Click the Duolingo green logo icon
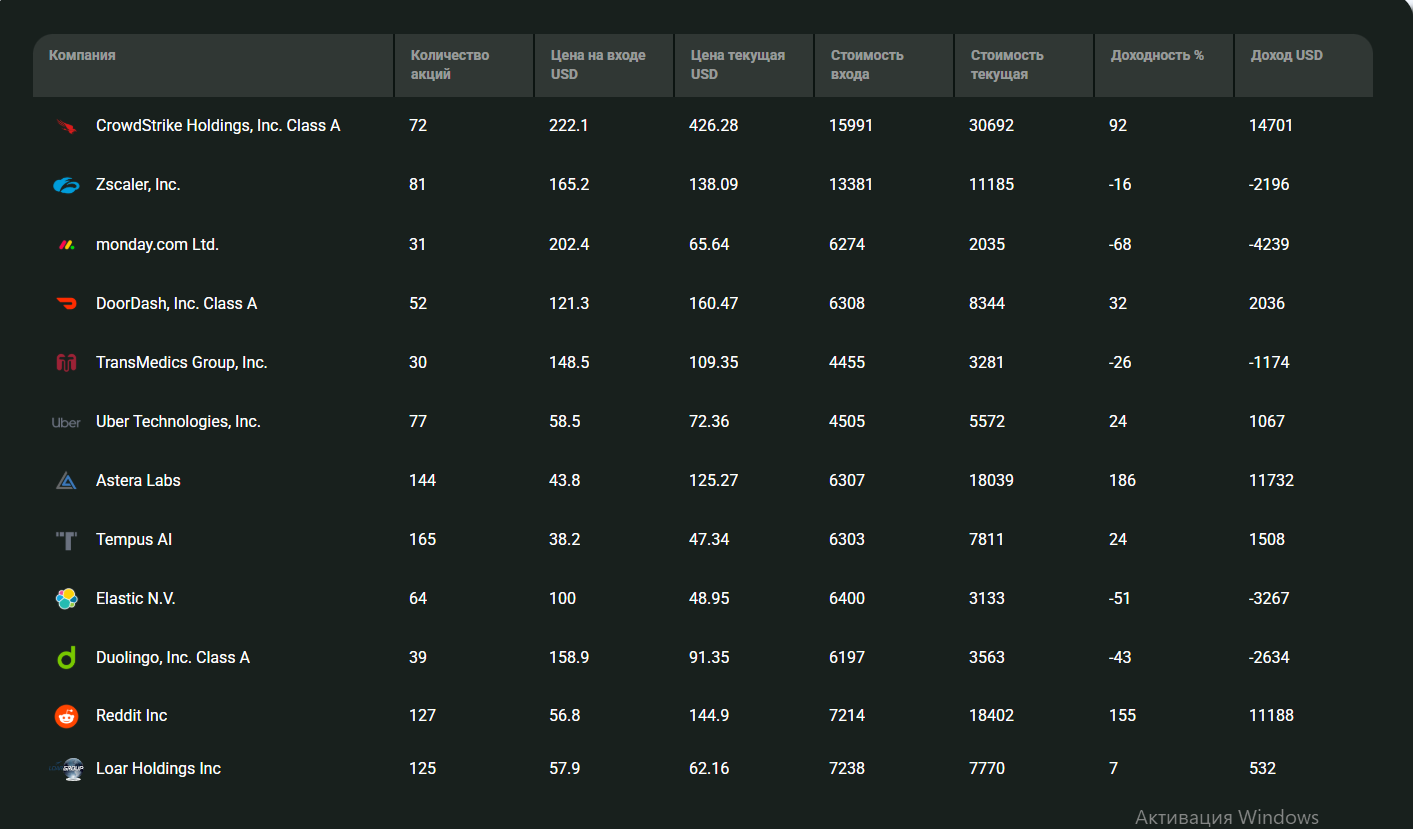Viewport: 1413px width, 829px height. click(66, 658)
